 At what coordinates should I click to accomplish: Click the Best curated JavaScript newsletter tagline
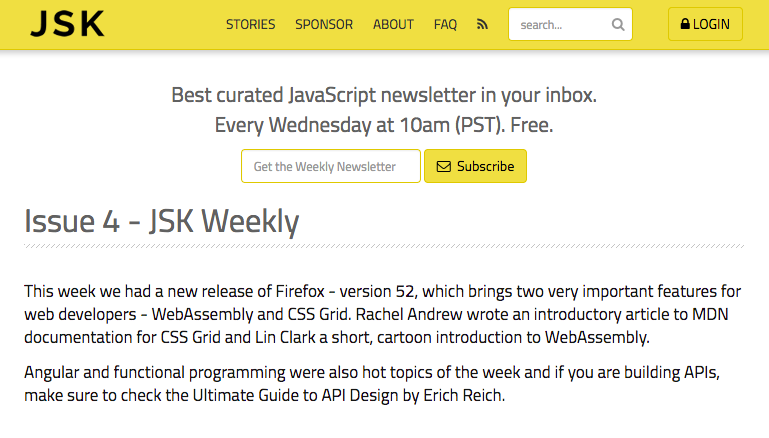[x=384, y=95]
